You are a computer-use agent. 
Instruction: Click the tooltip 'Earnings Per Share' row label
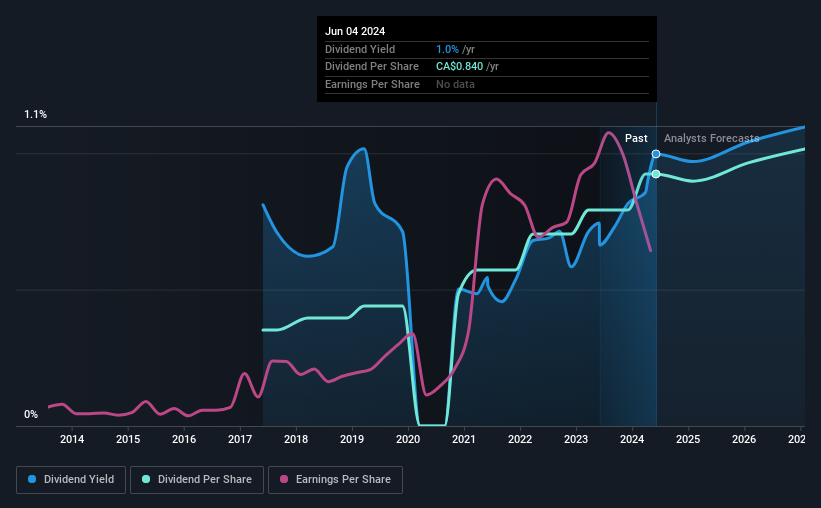click(x=372, y=84)
